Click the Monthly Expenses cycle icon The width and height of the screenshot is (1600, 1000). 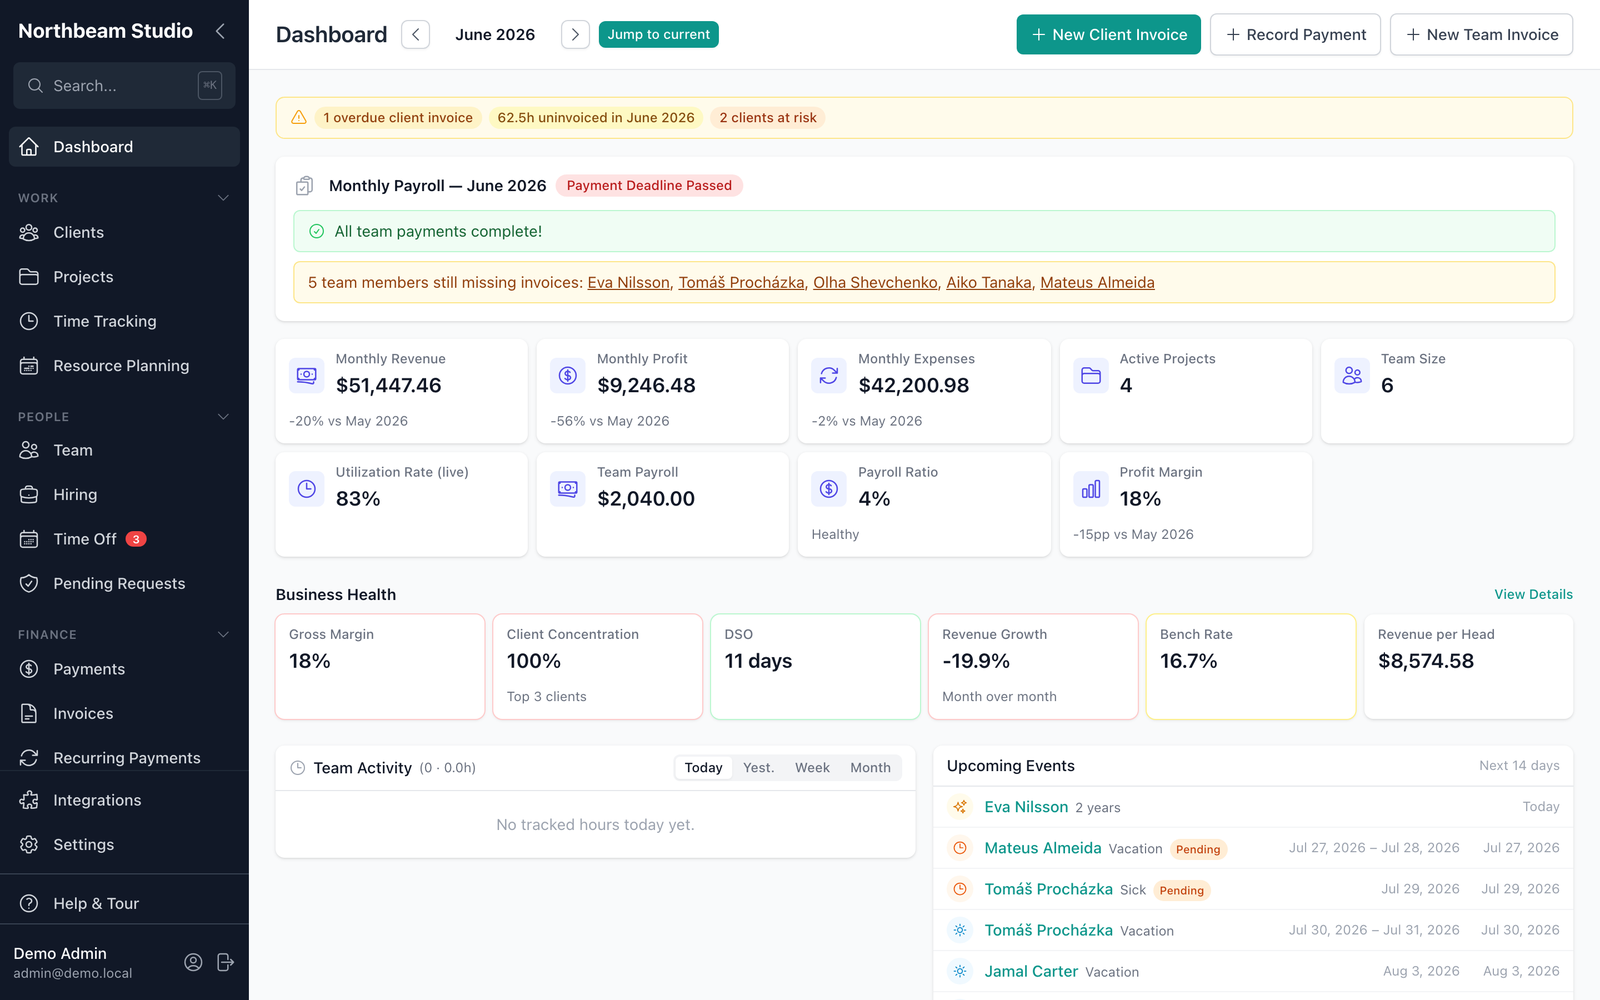click(829, 375)
